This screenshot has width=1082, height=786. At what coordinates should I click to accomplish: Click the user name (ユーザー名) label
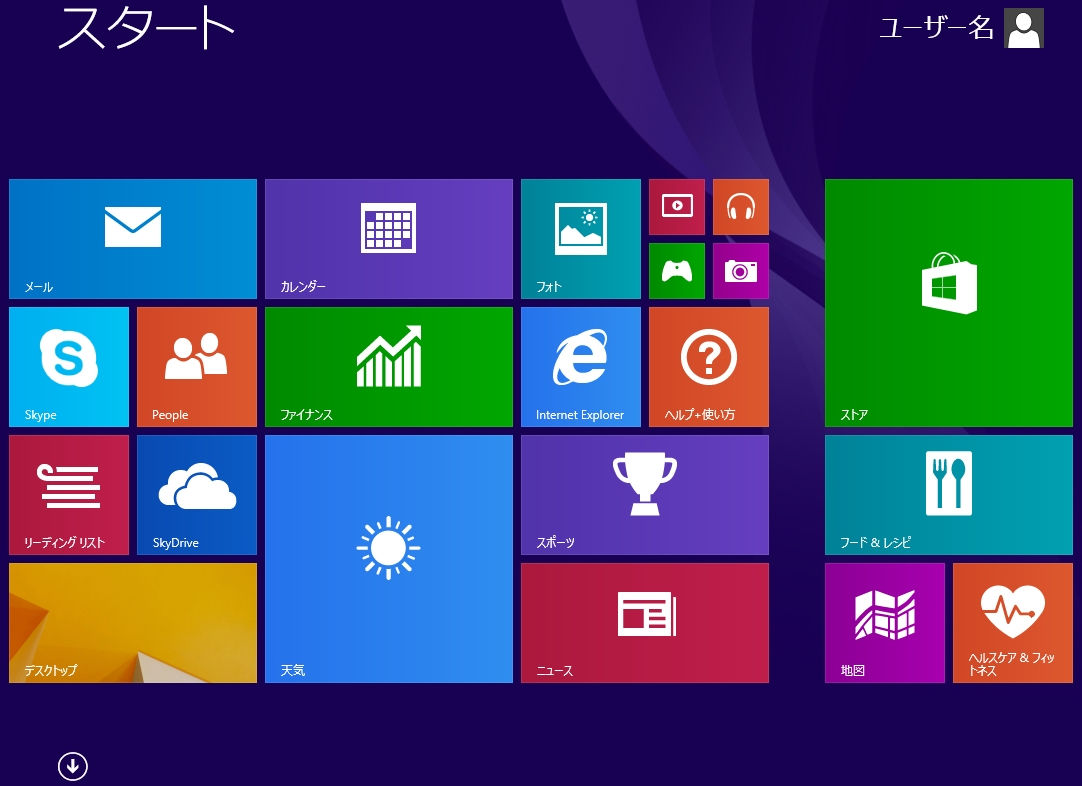(x=936, y=28)
